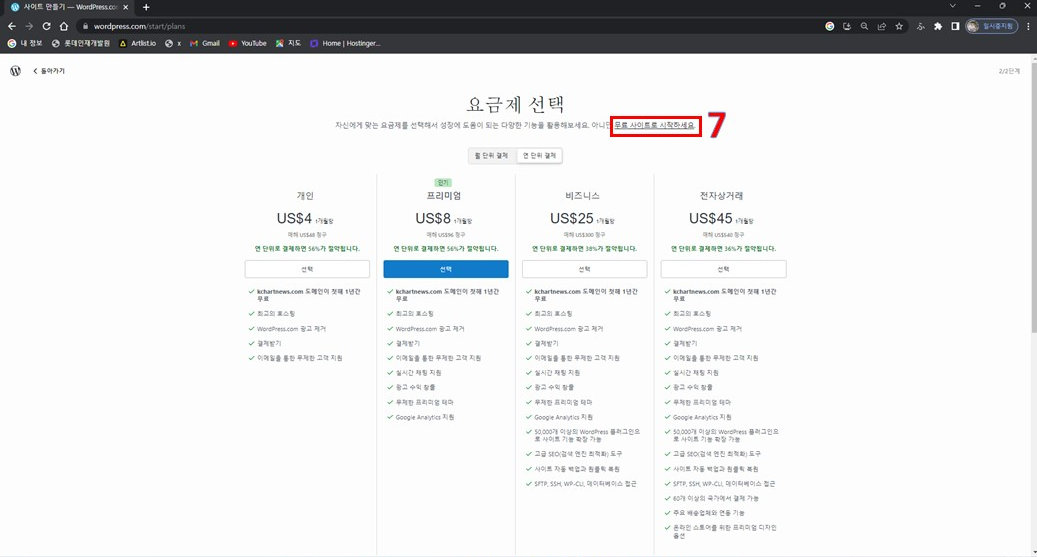Switch to 연 단위 결제 yearly billing
Image resolution: width=1037 pixels, height=557 pixels.
coord(540,155)
